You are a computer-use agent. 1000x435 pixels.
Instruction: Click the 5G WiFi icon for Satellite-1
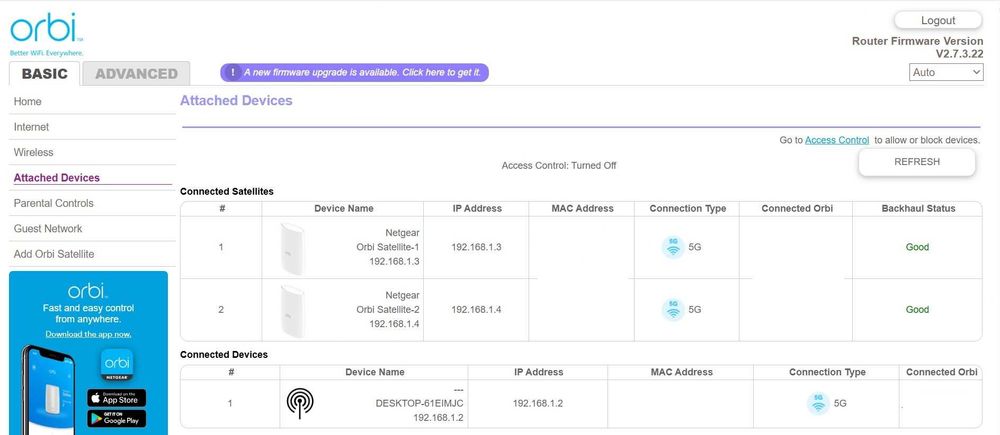673,247
